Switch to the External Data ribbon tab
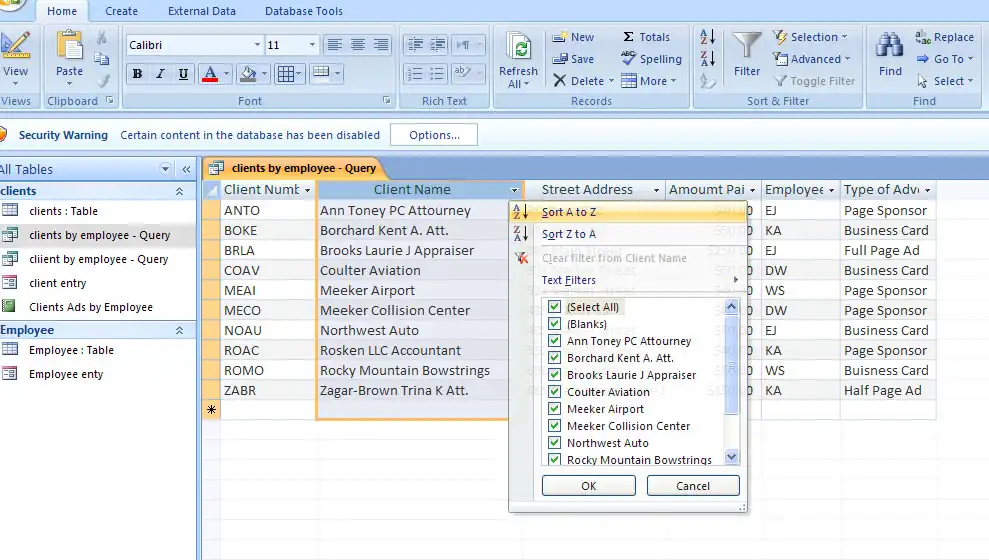Image resolution: width=989 pixels, height=560 pixels. click(x=202, y=11)
